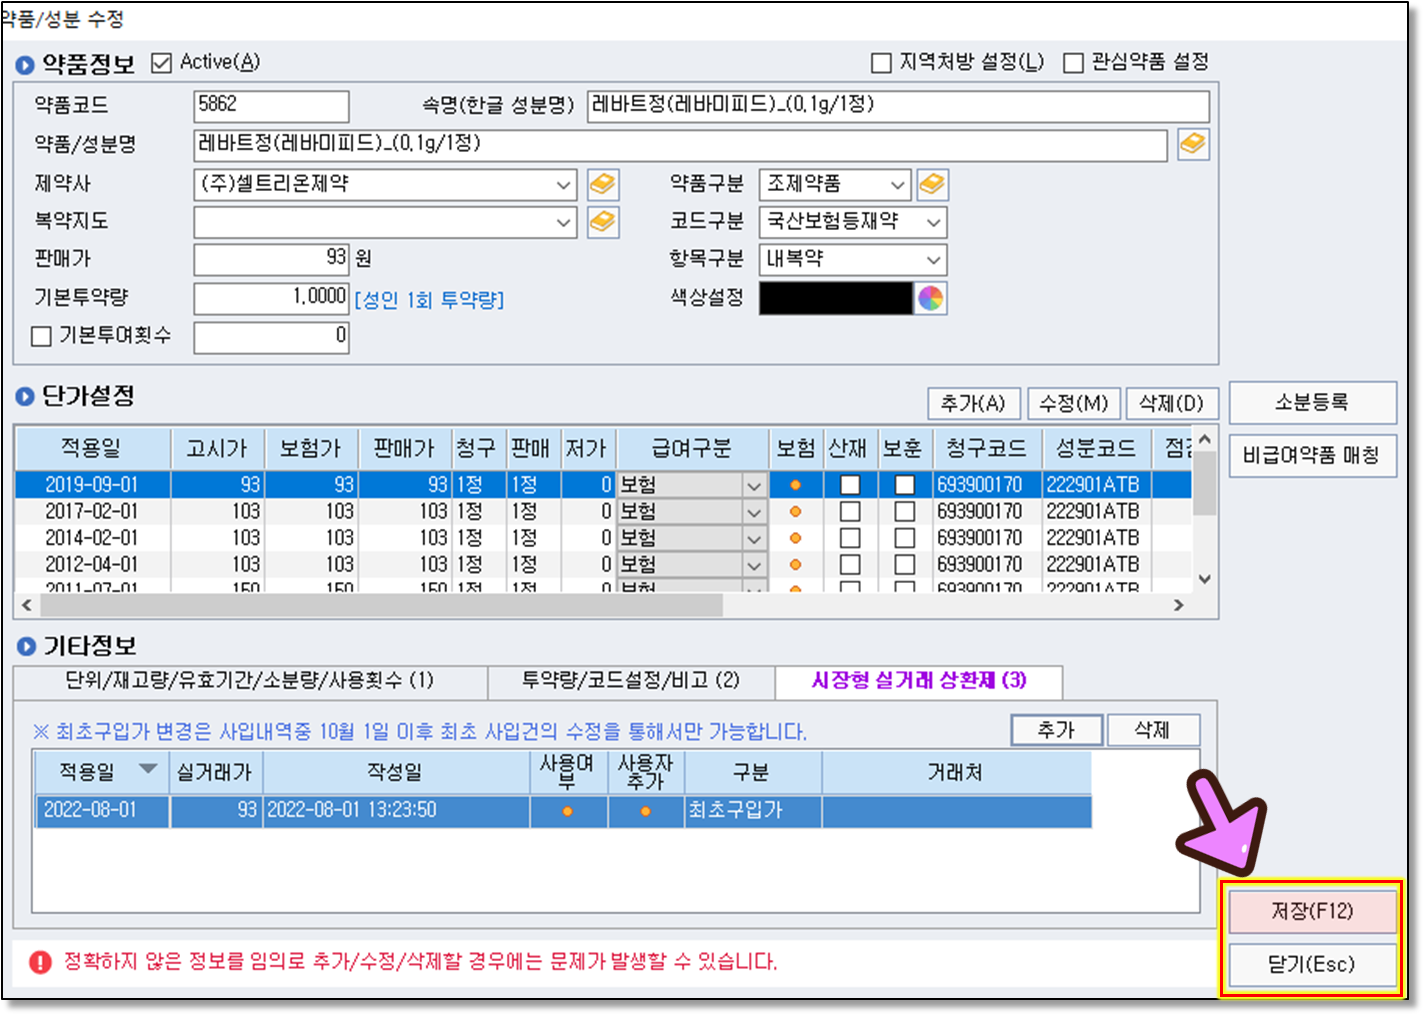Expand the 제약사 dropdown list
This screenshot has width=1425, height=1016.
564,185
